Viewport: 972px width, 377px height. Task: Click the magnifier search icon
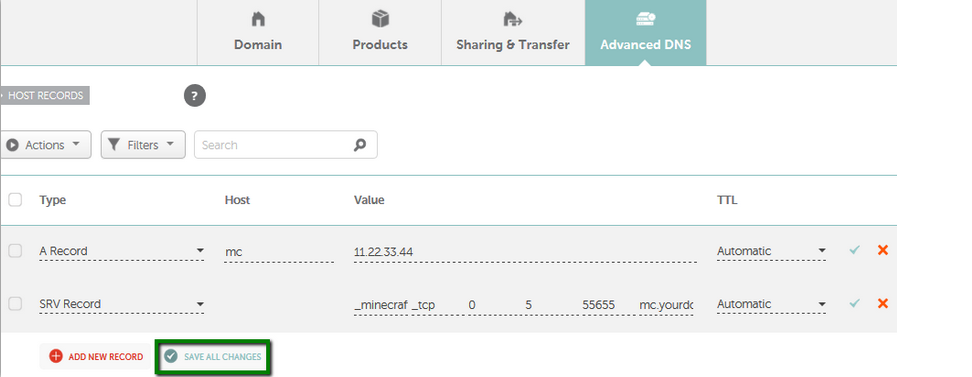[360, 145]
